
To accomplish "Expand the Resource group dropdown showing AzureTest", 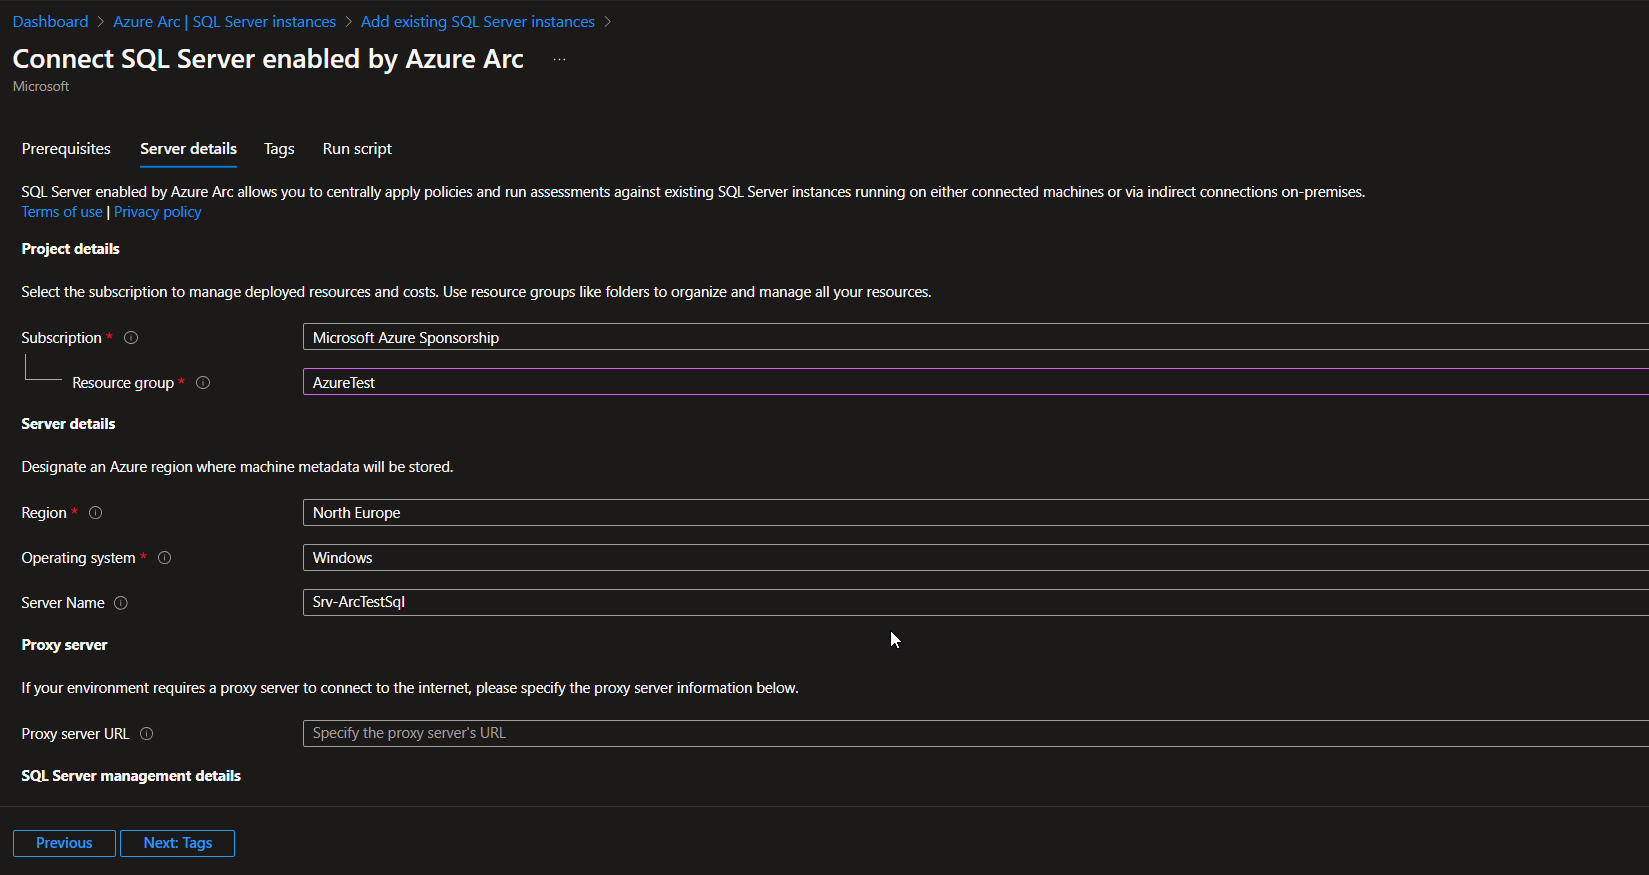I will (975, 382).
